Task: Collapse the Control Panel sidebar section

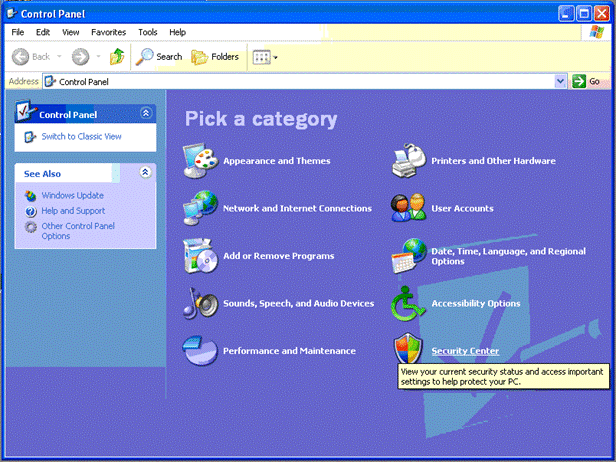Action: coord(146,114)
